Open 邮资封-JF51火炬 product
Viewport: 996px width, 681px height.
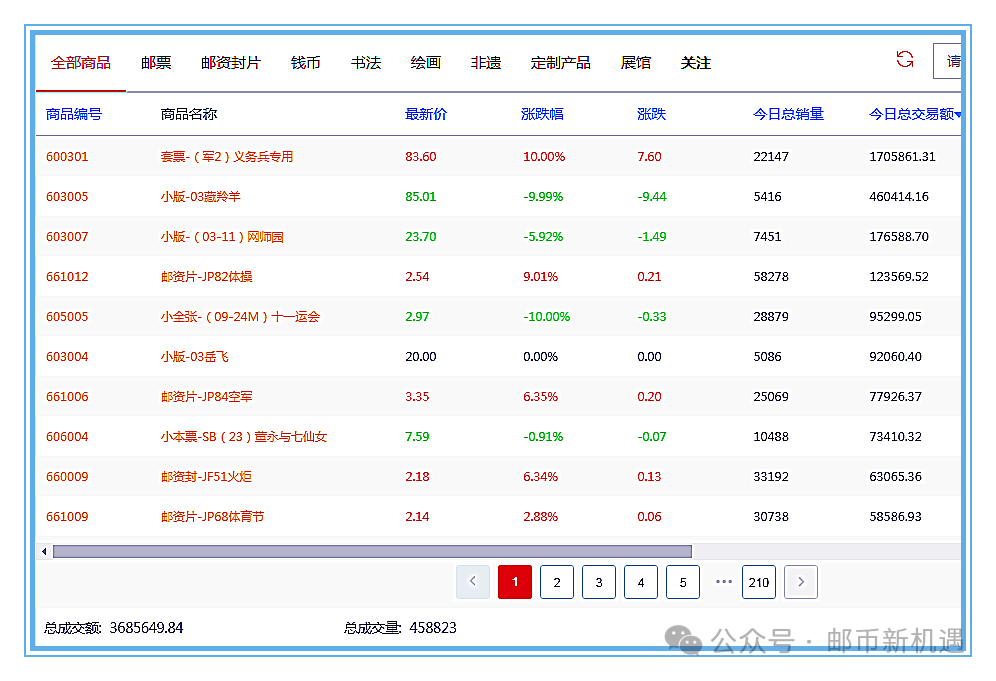[206, 477]
